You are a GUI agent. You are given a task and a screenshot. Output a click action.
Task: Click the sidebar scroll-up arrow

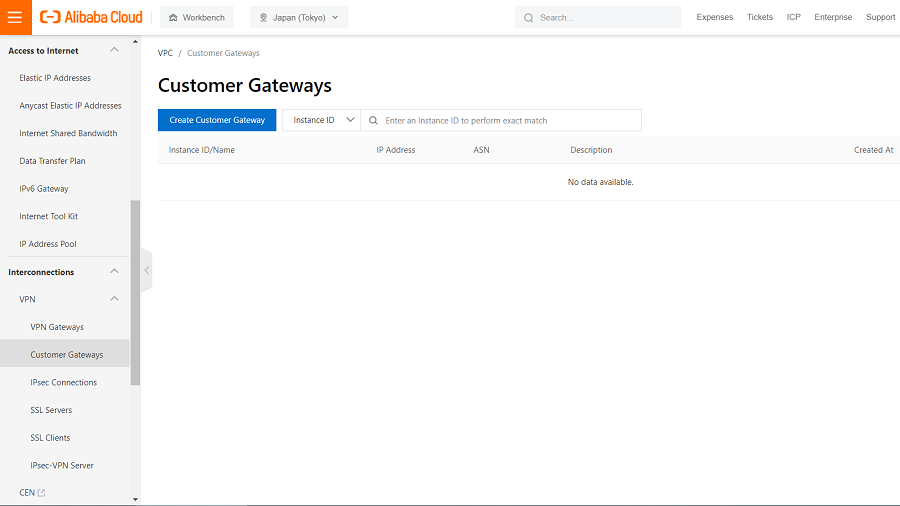(135, 41)
